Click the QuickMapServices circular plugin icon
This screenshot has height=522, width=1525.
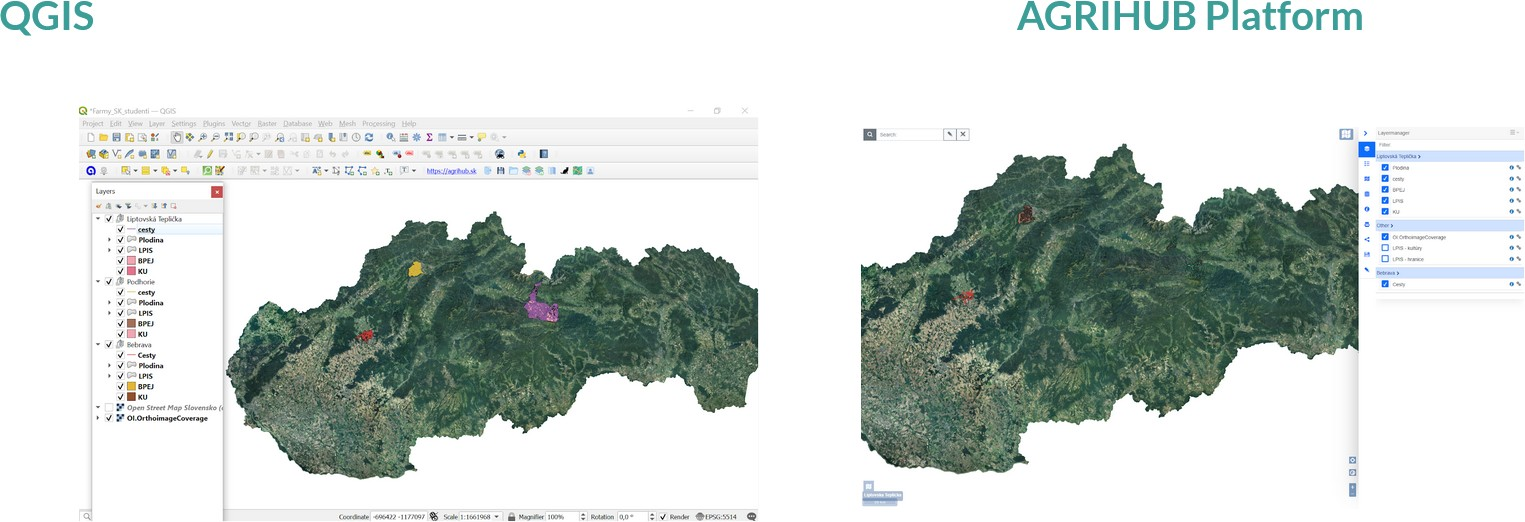coord(91,171)
